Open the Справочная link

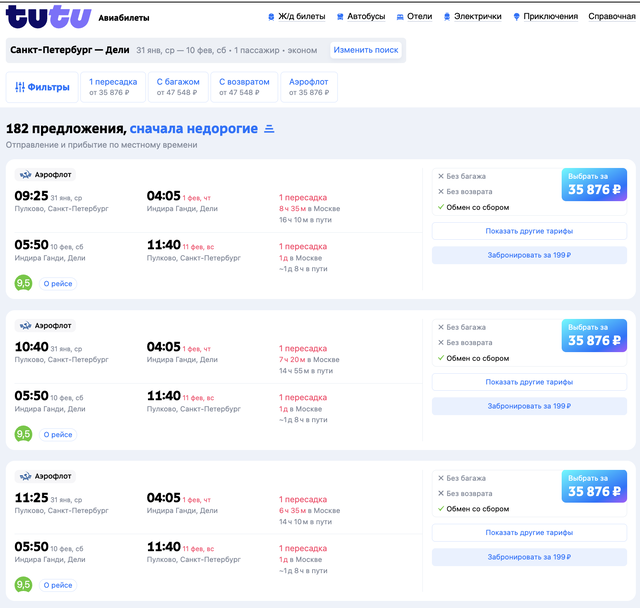[612, 16]
